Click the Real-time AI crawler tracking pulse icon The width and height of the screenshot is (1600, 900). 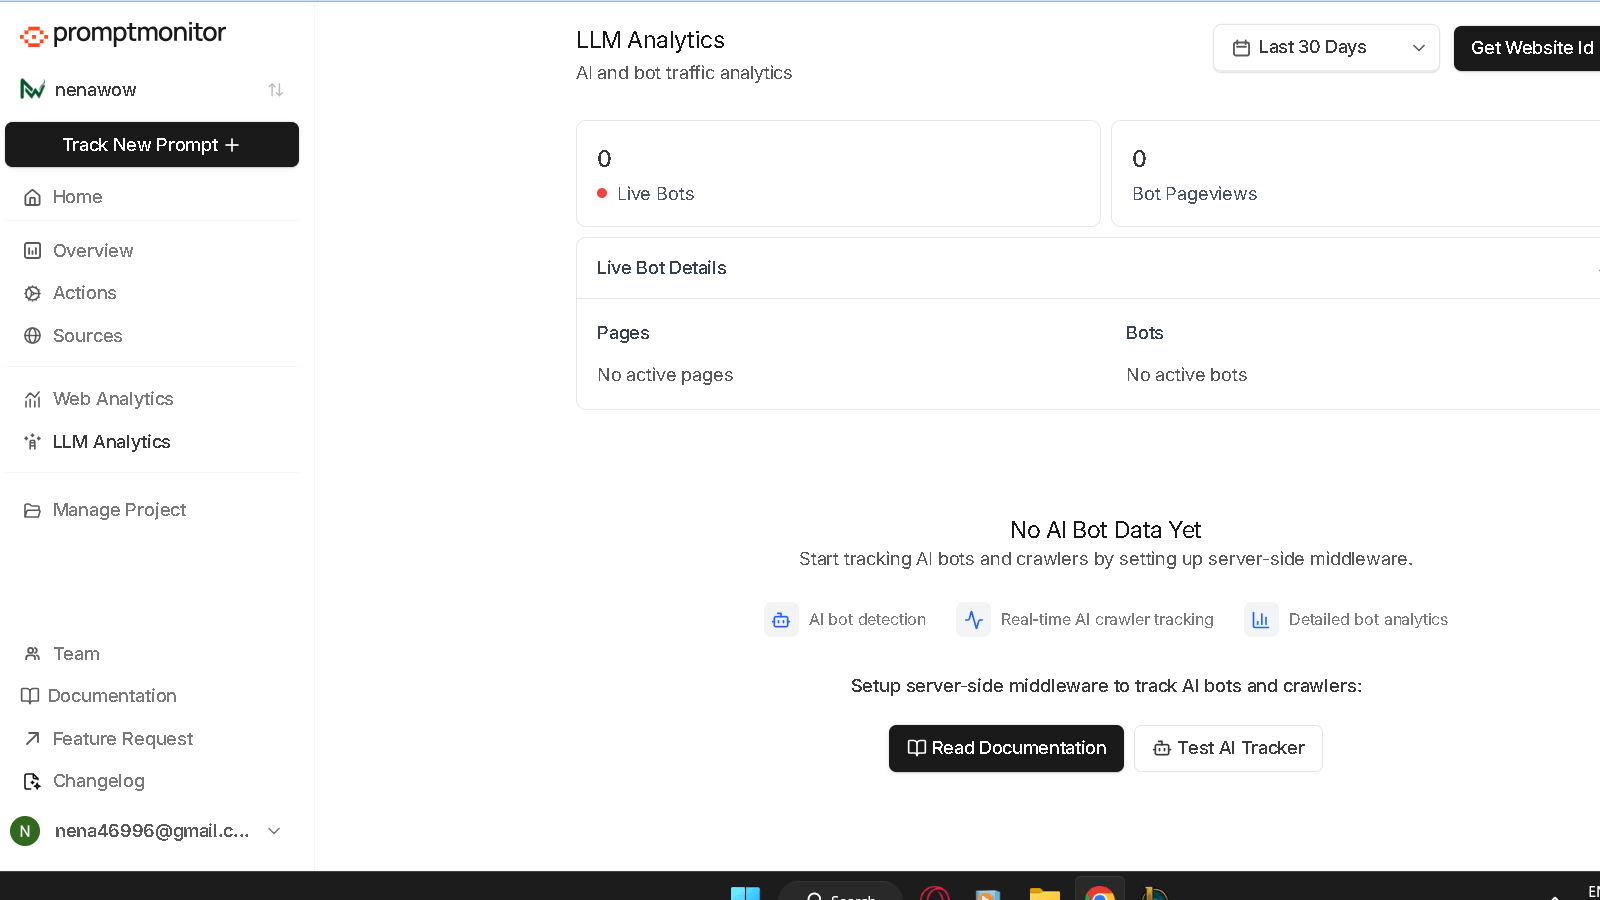tap(973, 620)
